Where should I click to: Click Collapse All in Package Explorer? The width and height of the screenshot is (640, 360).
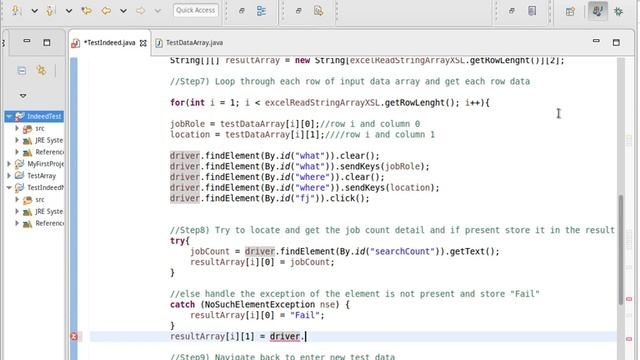pos(22,71)
